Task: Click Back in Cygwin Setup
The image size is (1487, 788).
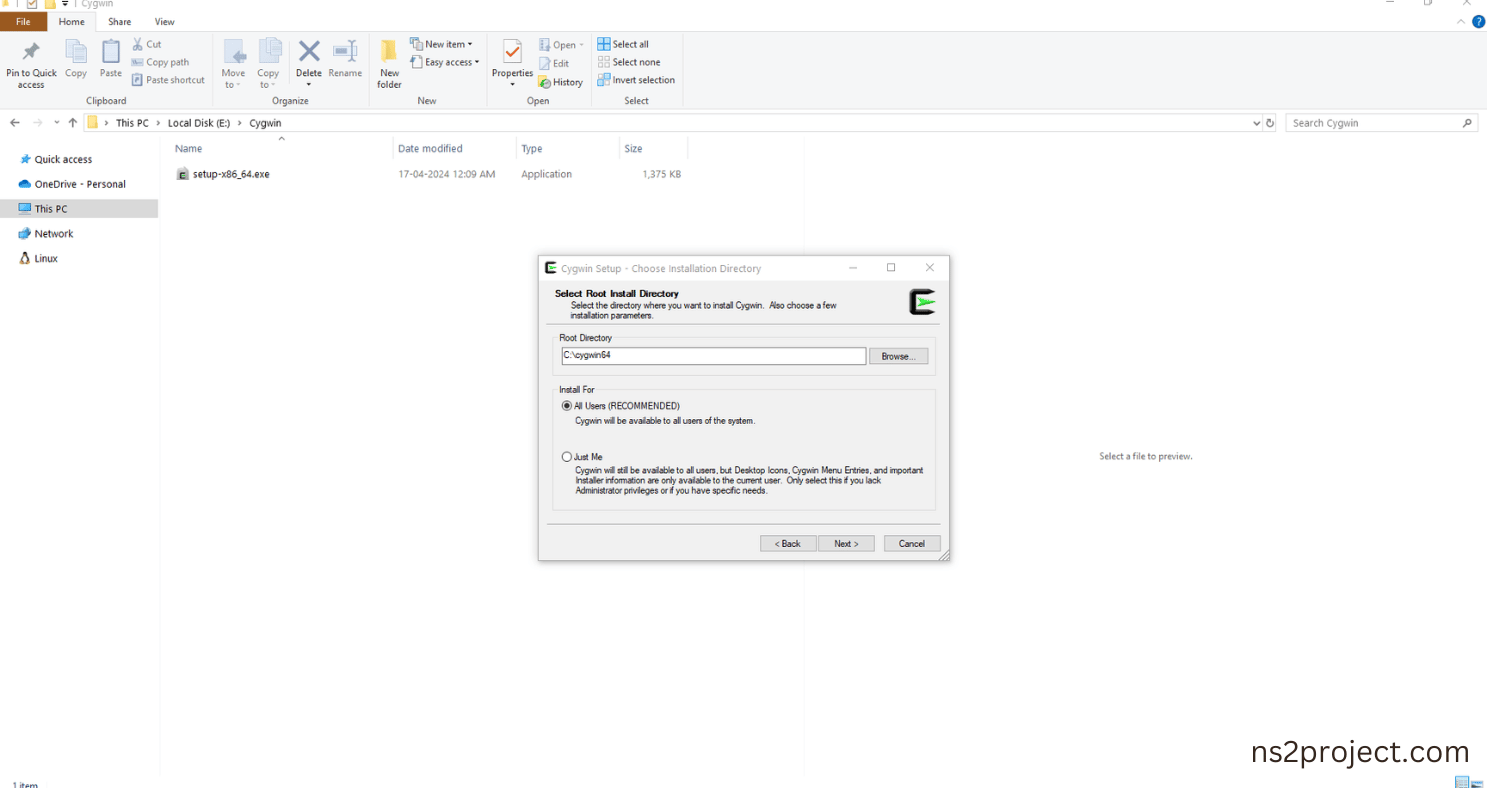Action: pos(788,544)
